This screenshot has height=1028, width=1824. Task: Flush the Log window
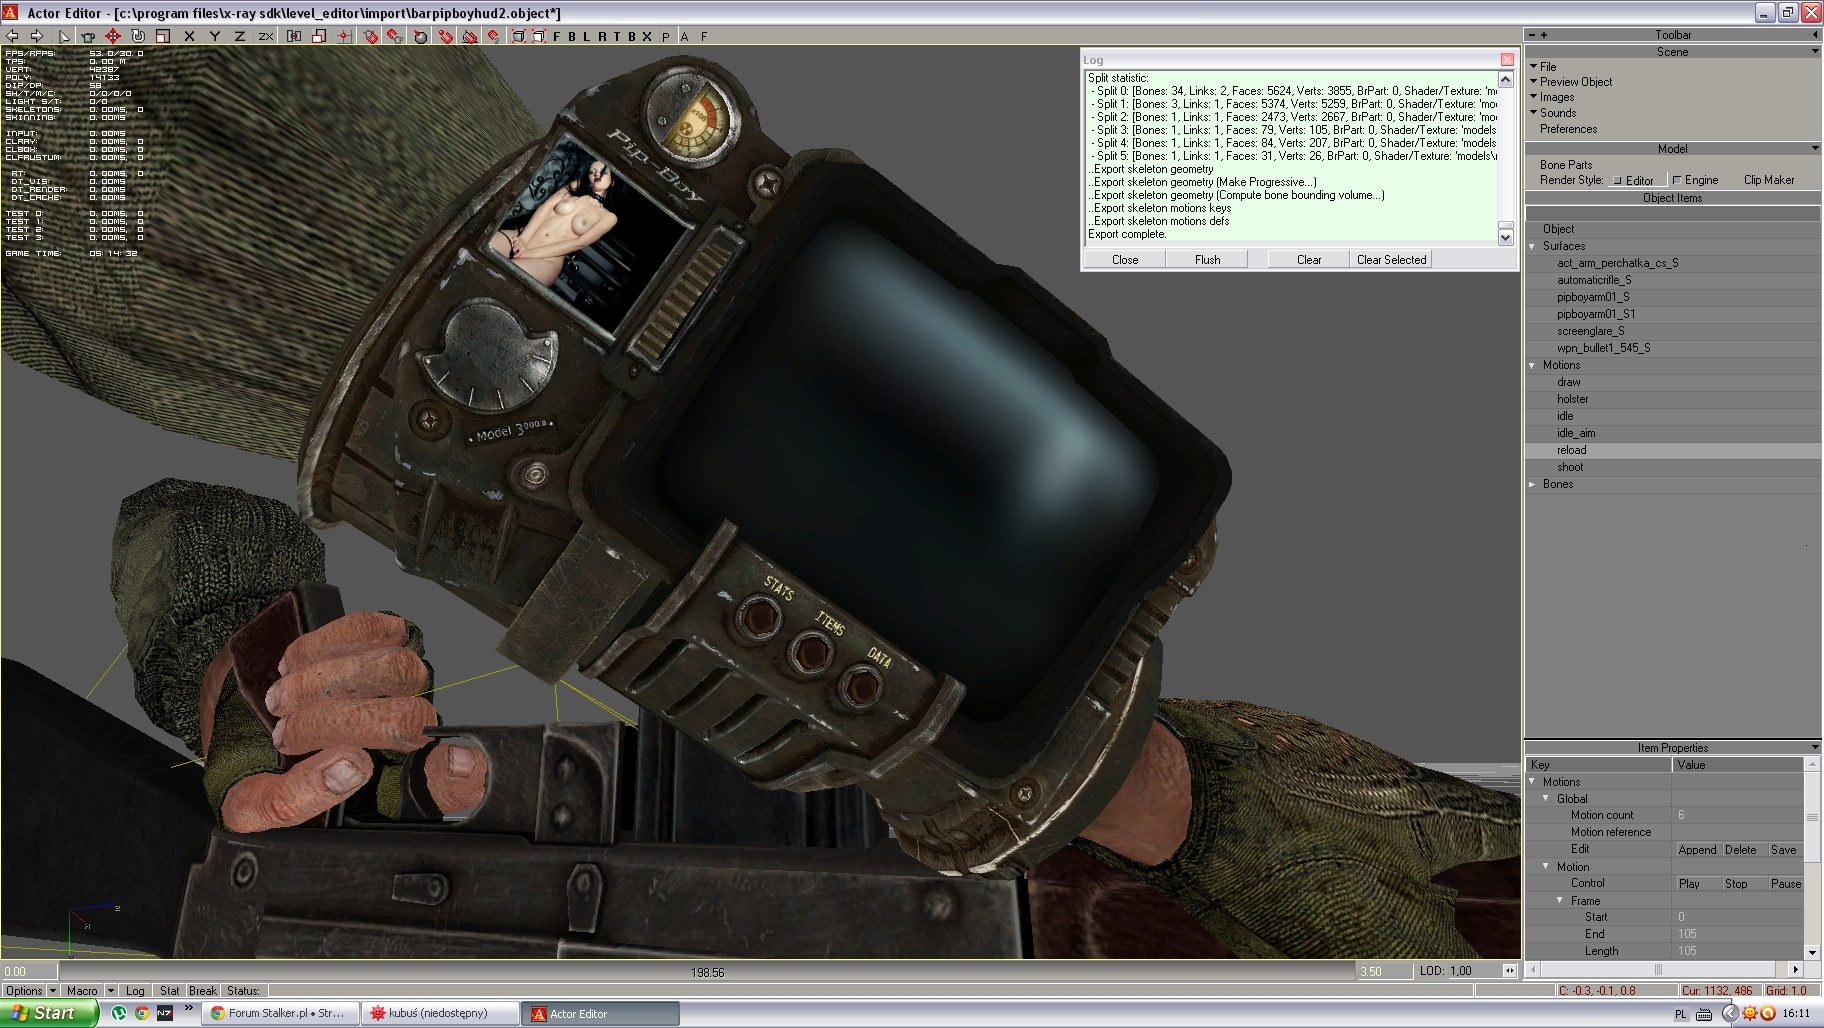1207,259
